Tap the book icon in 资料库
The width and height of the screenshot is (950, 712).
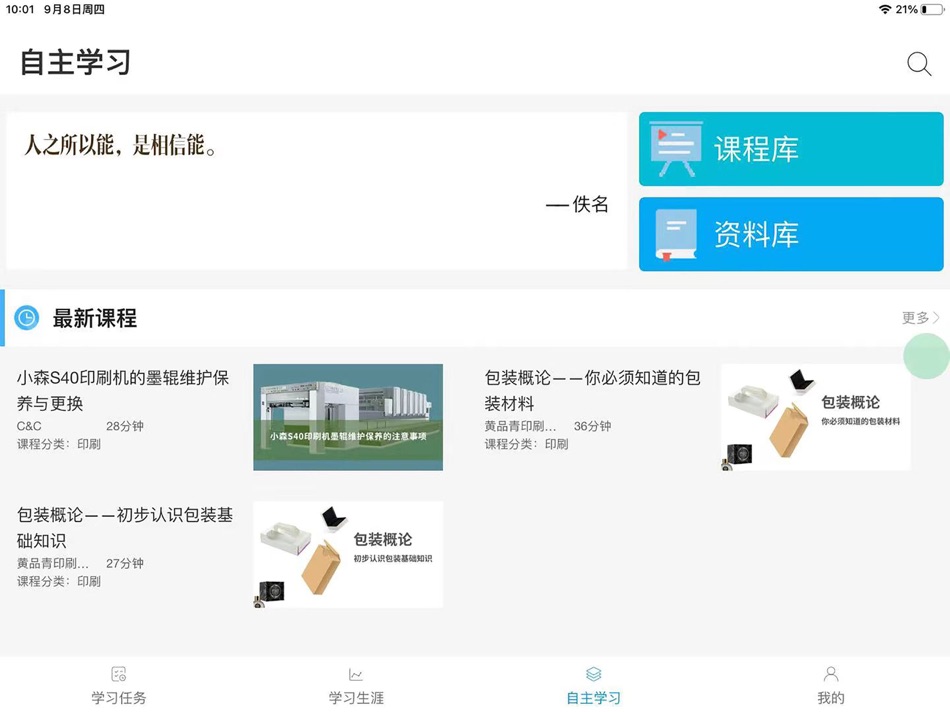(676, 235)
